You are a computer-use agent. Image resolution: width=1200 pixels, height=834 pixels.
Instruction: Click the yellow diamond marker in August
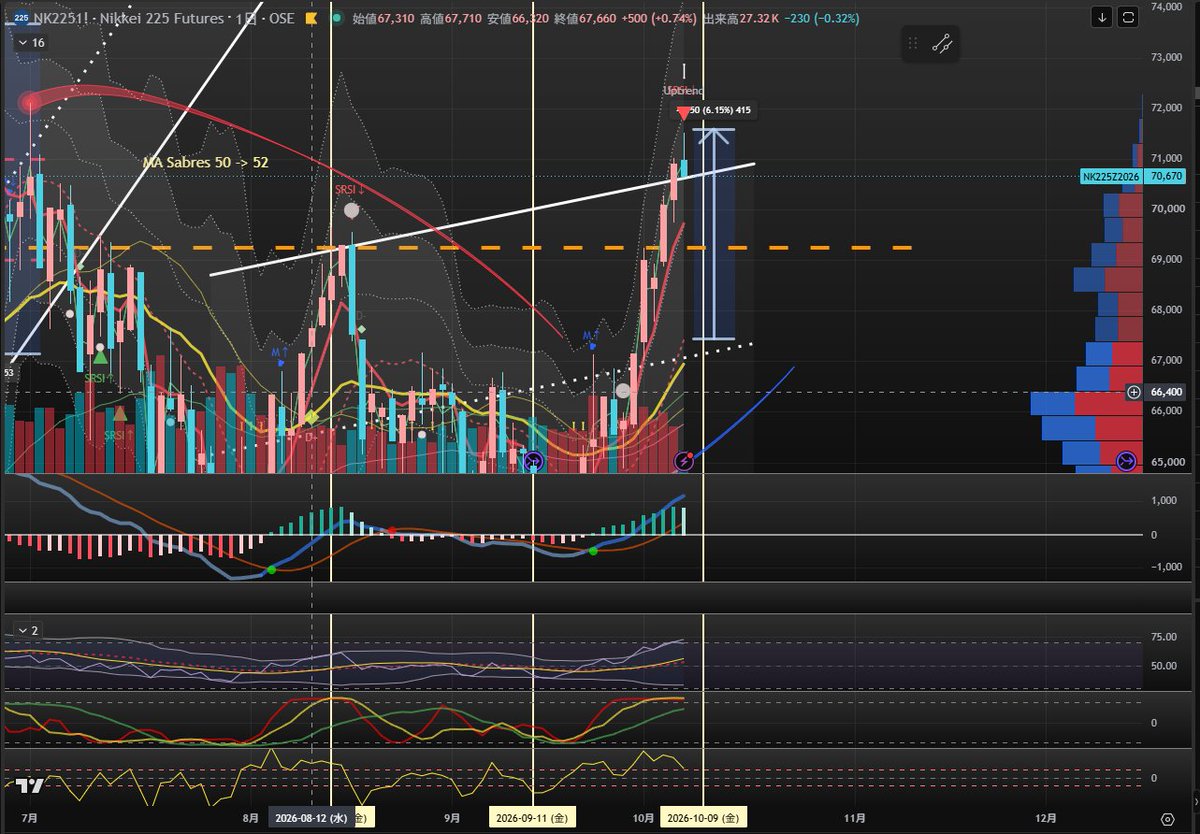pos(311,416)
